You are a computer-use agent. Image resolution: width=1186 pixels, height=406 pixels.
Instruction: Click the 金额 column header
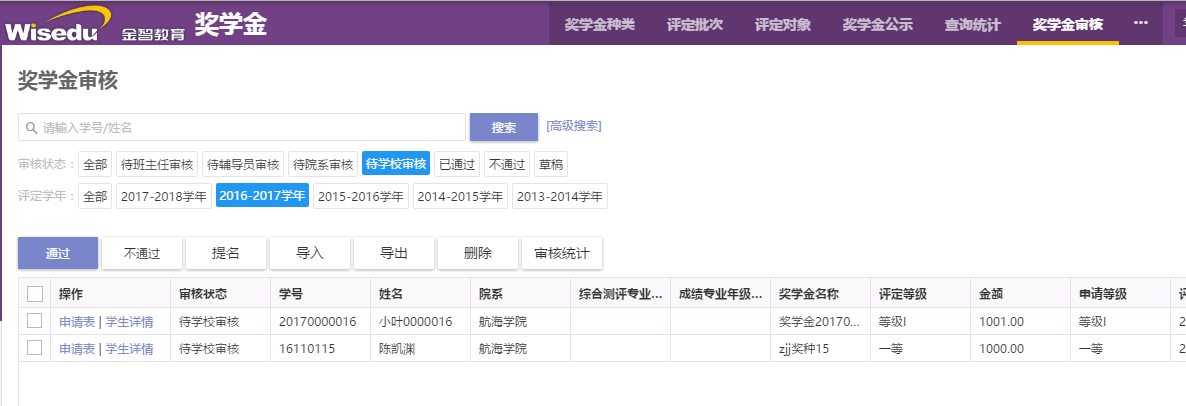1020,293
